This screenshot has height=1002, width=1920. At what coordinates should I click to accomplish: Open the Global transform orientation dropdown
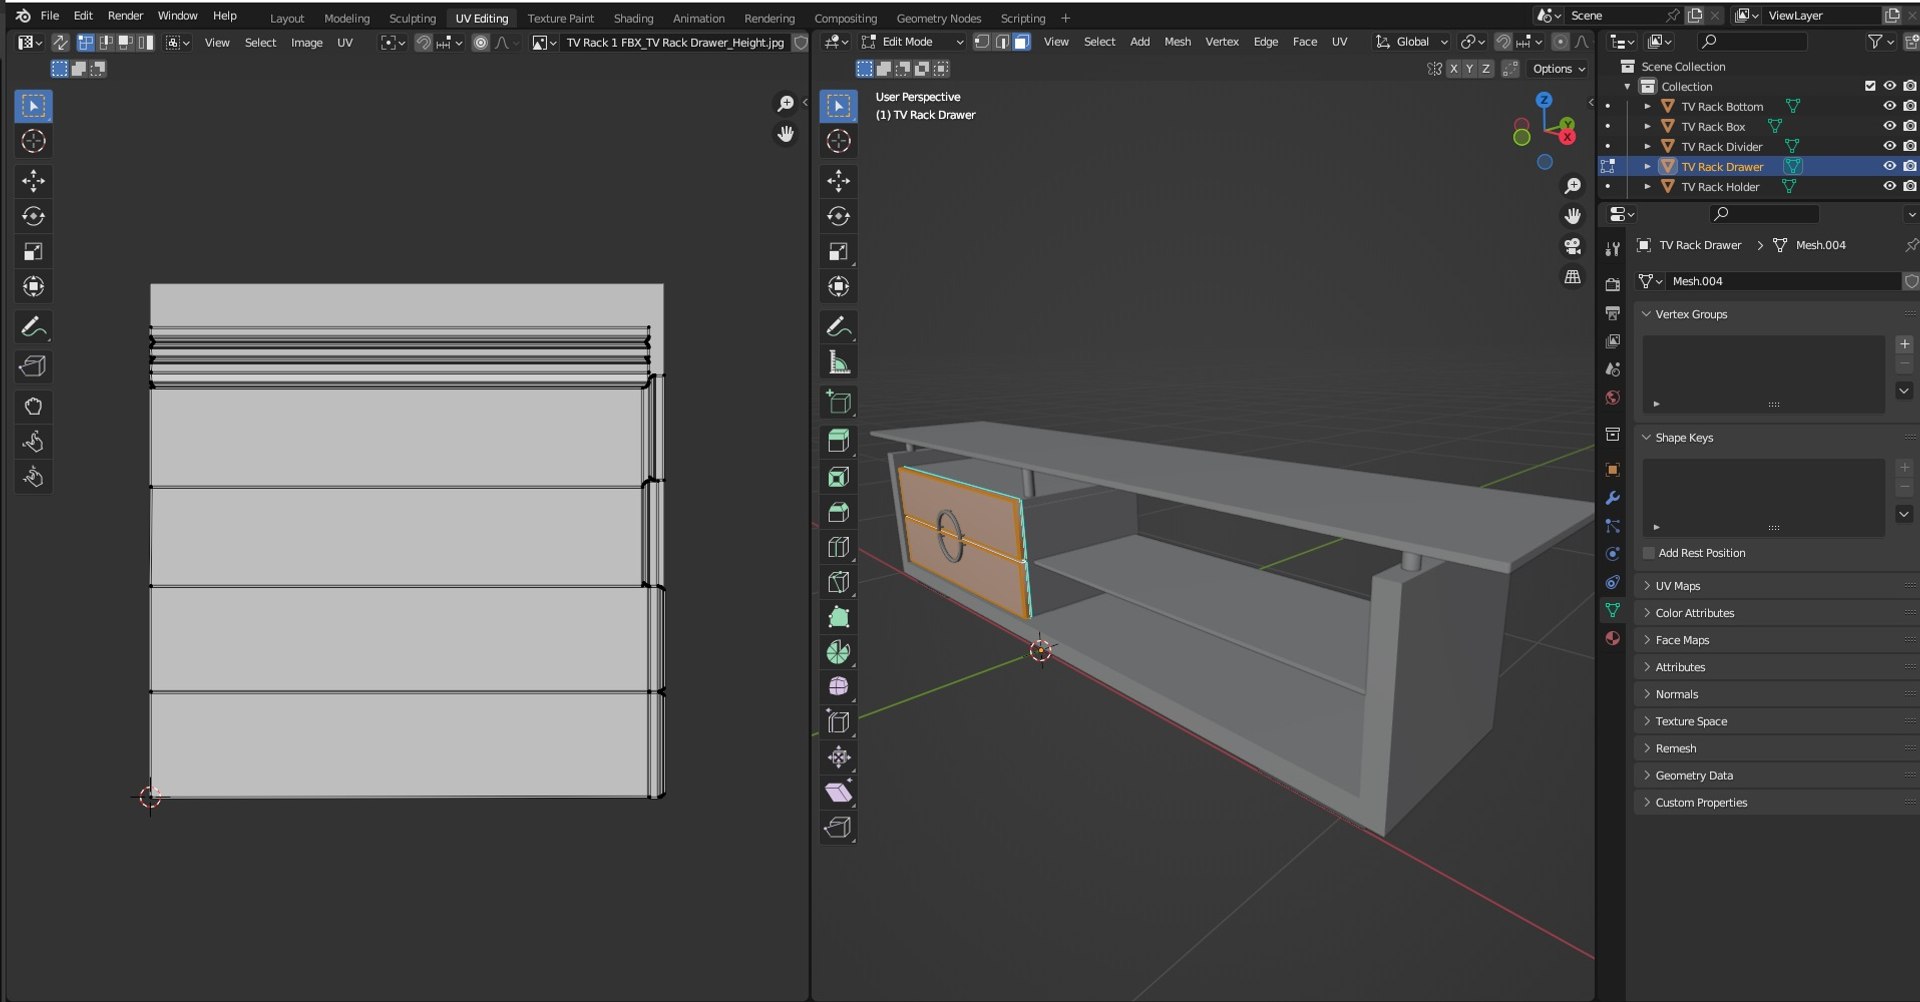(1412, 42)
